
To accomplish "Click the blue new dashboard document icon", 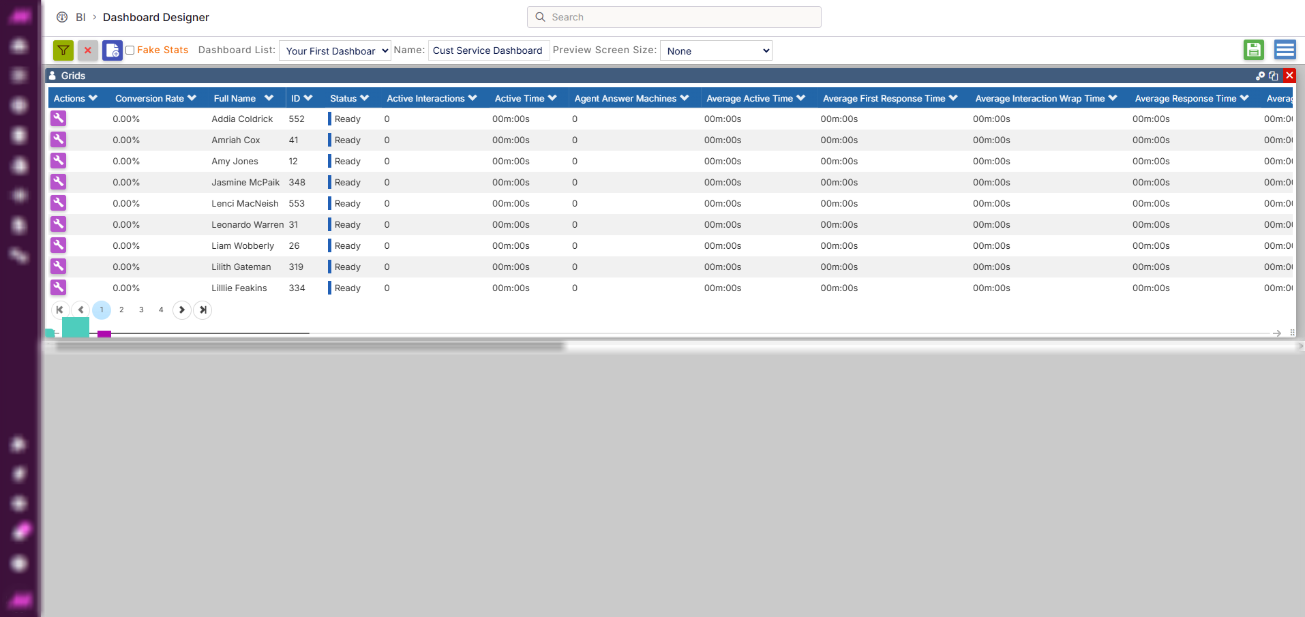I will [112, 50].
